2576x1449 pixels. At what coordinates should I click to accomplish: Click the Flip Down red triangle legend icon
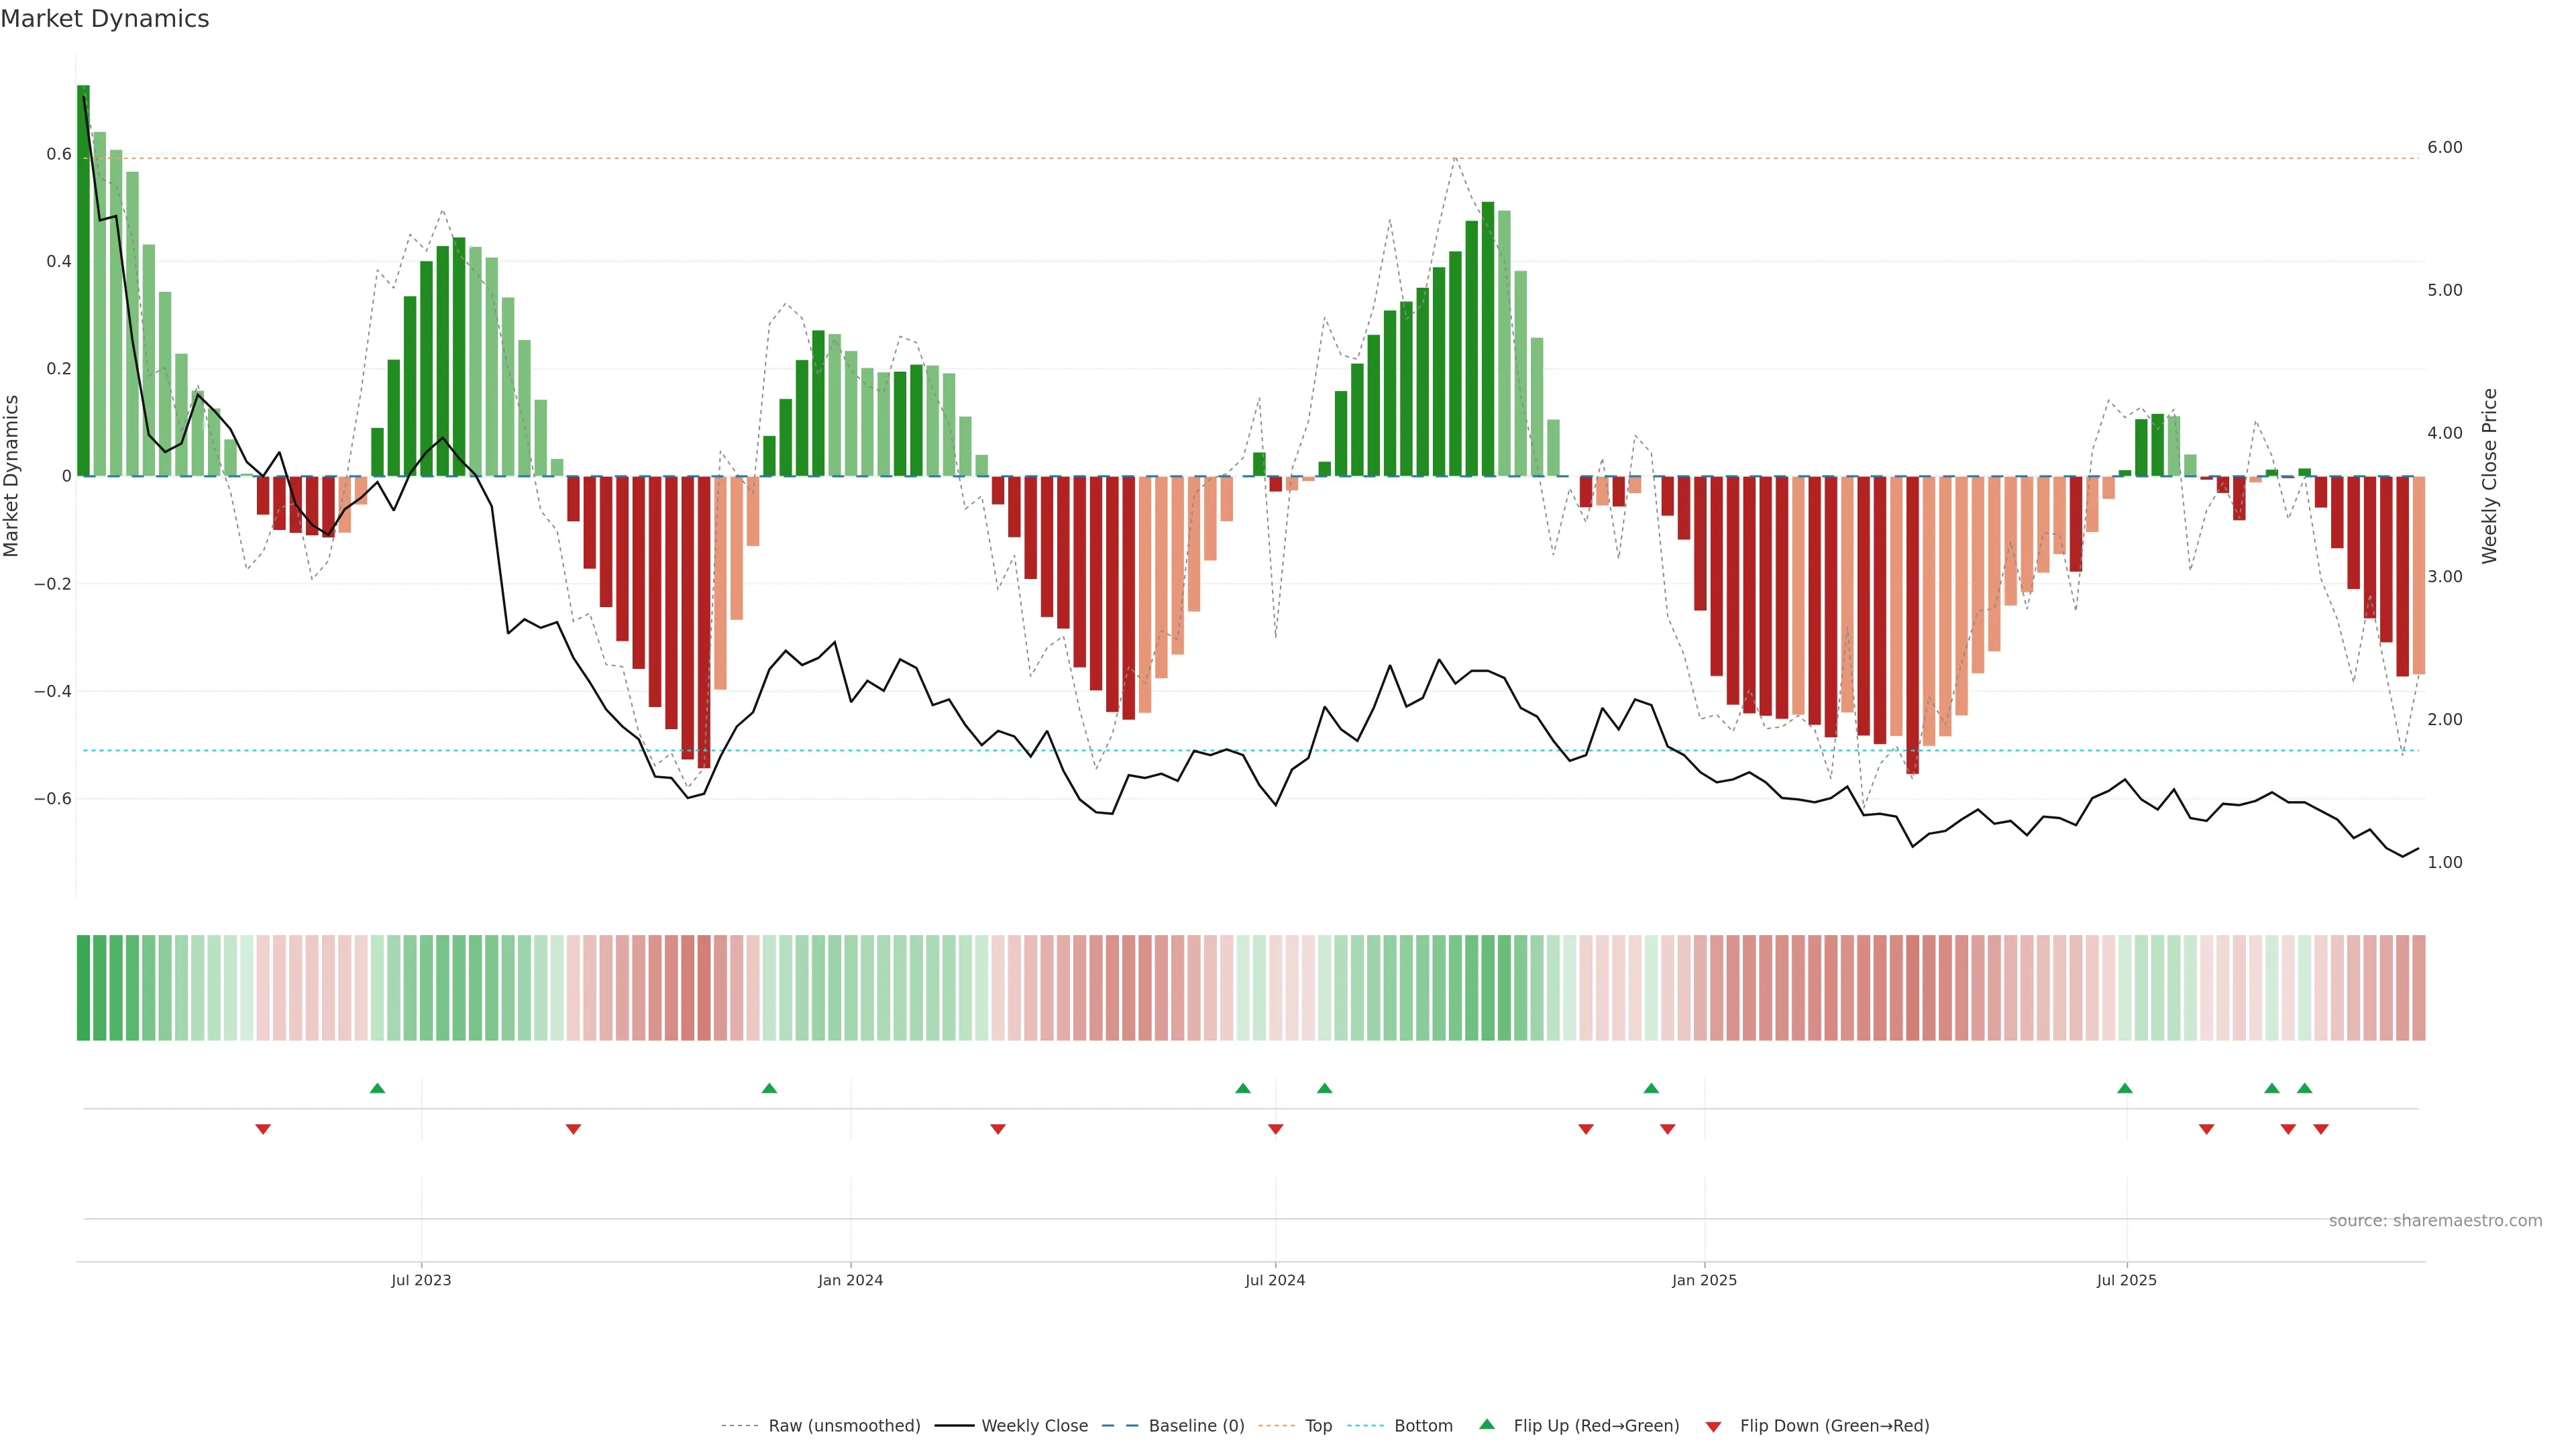click(x=1713, y=1427)
